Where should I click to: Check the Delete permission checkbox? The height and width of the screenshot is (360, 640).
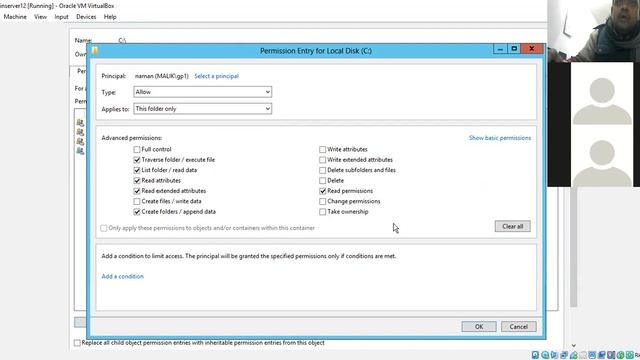322,180
